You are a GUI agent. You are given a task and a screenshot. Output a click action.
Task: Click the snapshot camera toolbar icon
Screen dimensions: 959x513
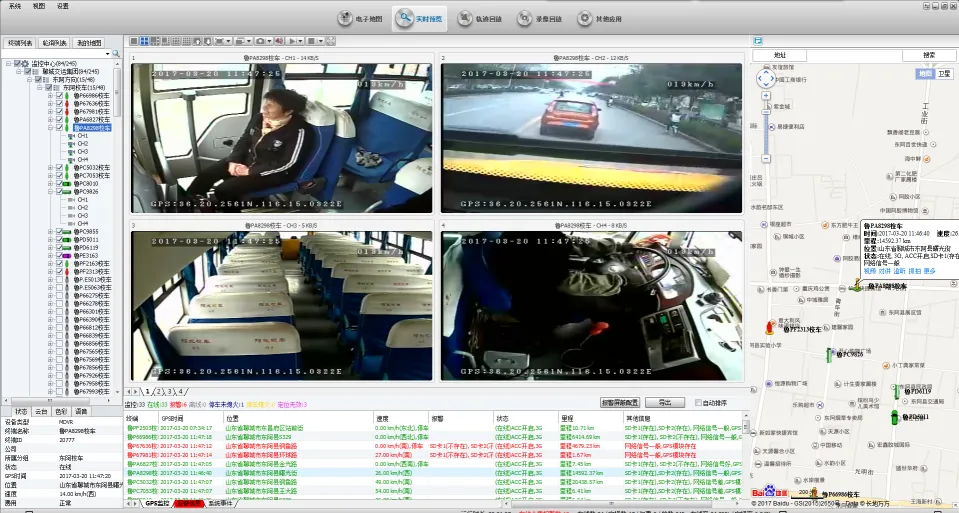click(259, 41)
